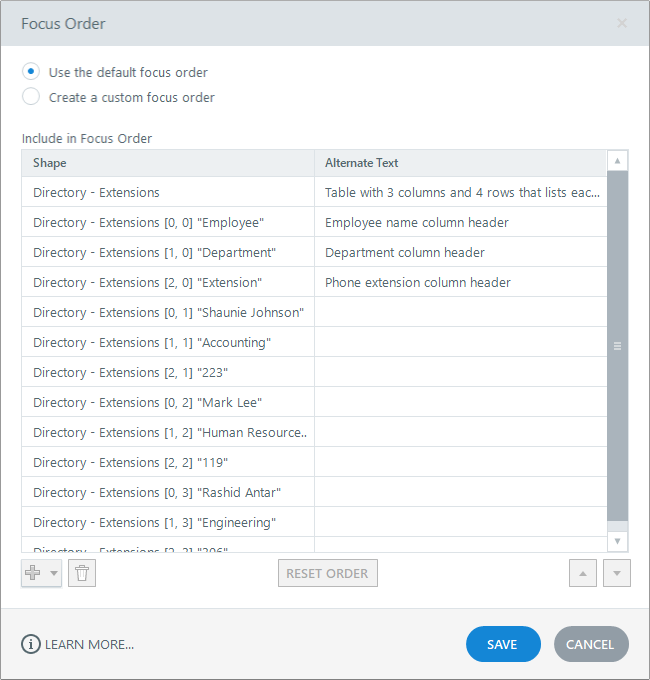Screen dimensions: 650x680
Task: Open the Learn More link
Action: coord(89,644)
